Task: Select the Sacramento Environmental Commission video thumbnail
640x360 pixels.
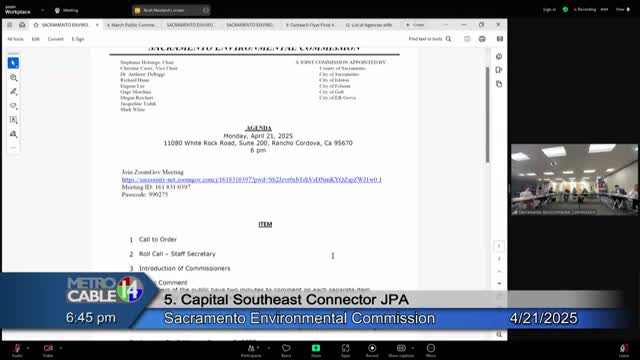Action: [574, 180]
